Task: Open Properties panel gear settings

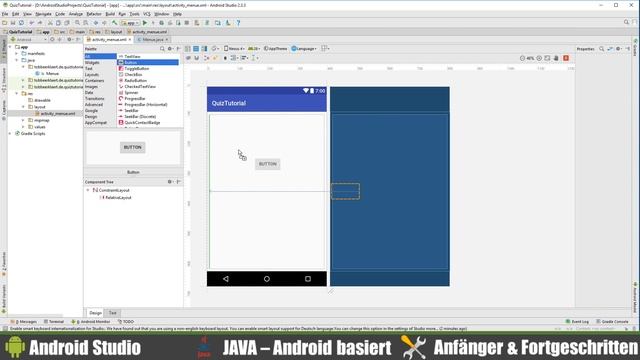Action: [619, 49]
